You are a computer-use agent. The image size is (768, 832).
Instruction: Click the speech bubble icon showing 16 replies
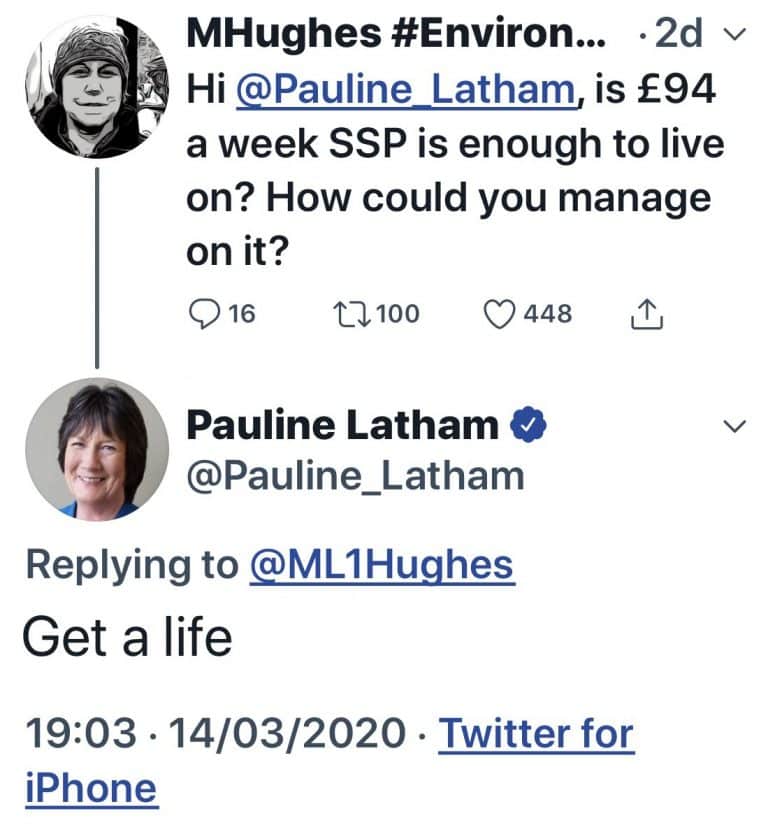tap(204, 313)
